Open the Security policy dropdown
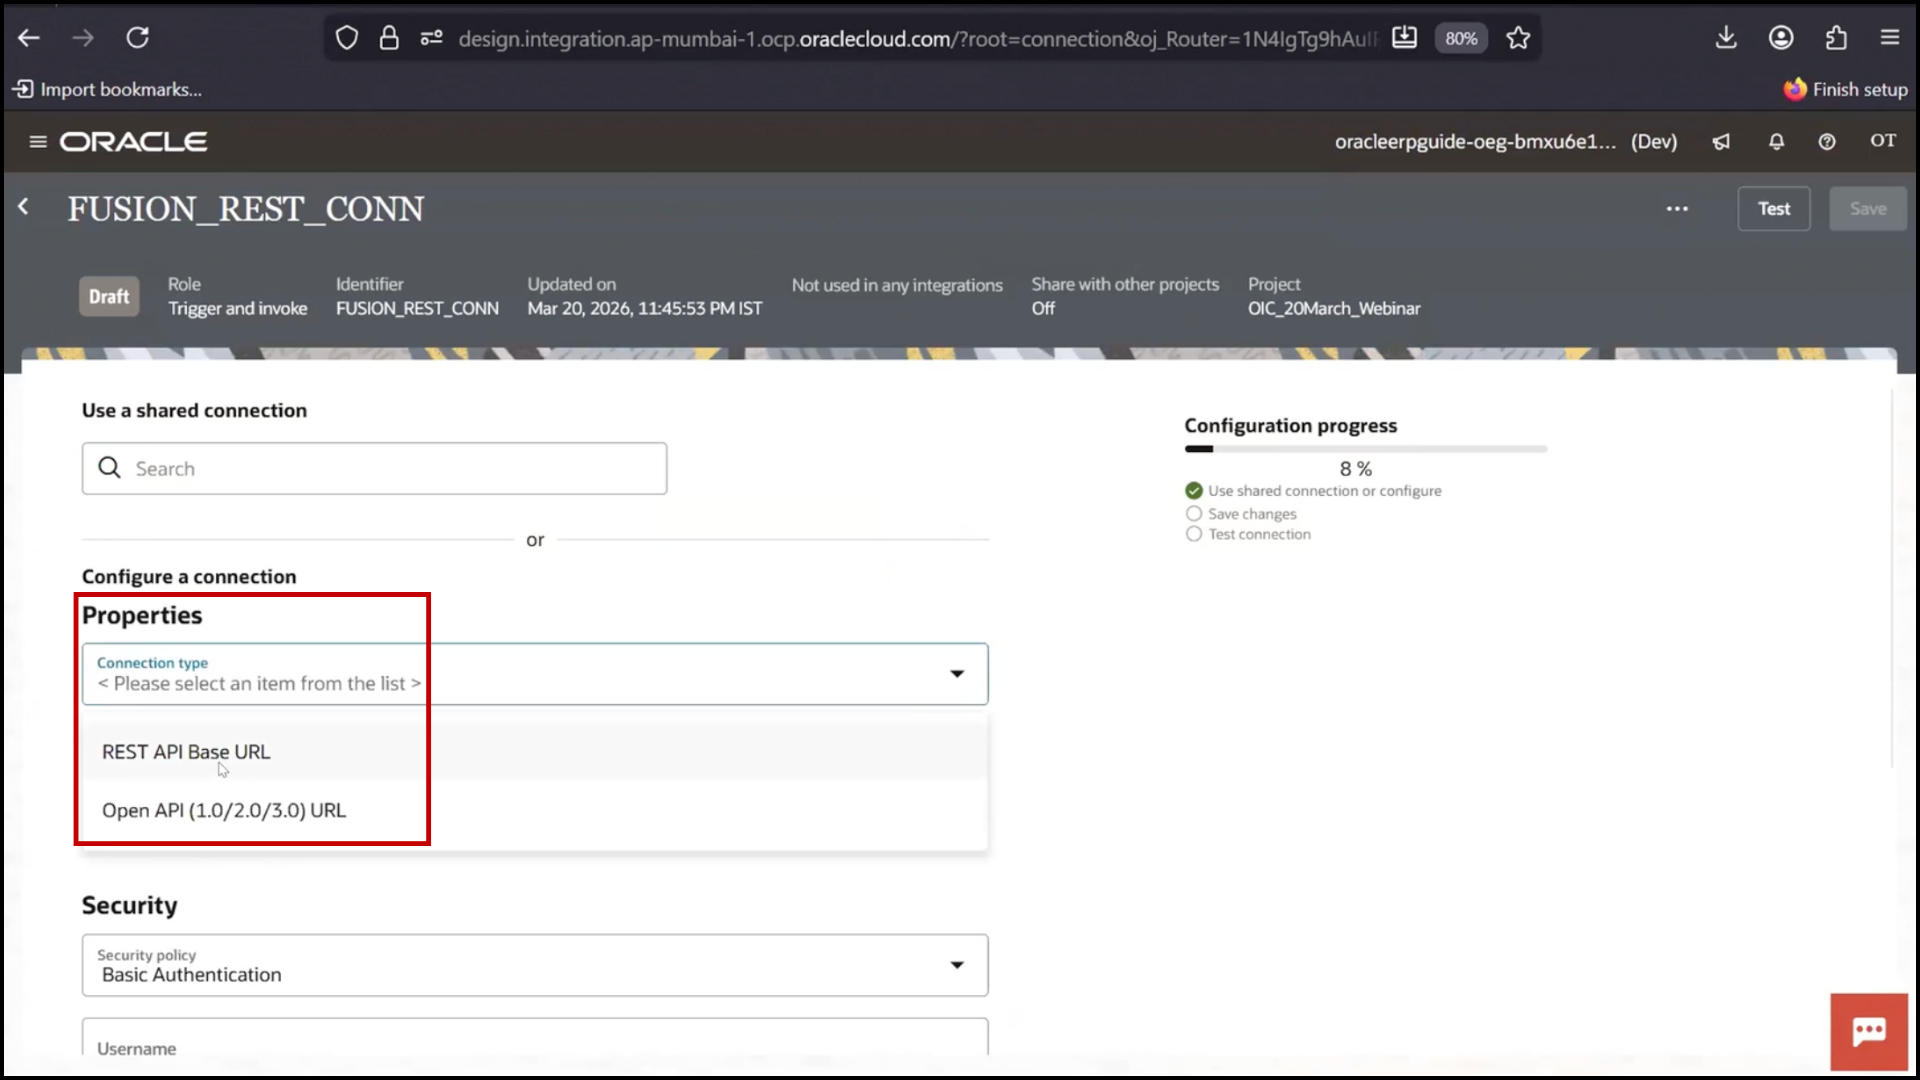Image resolution: width=1920 pixels, height=1080 pixels. point(535,965)
